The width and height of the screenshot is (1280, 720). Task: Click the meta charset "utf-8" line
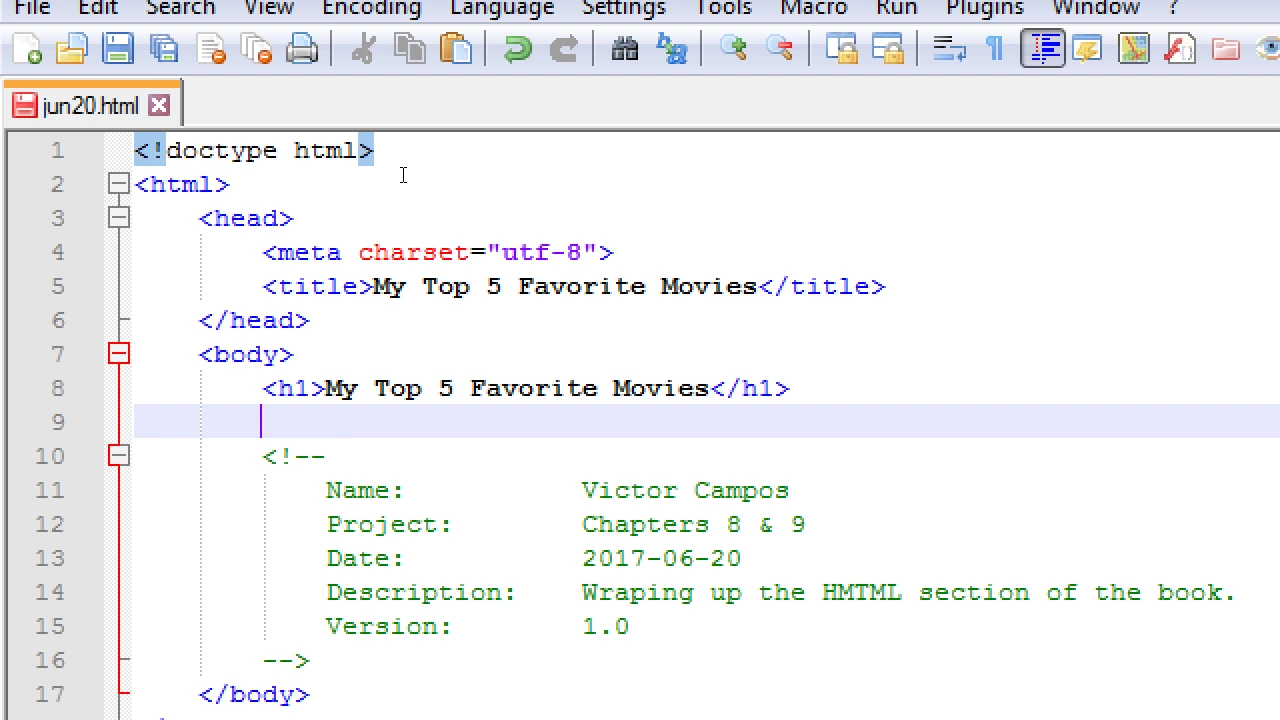click(x=438, y=252)
